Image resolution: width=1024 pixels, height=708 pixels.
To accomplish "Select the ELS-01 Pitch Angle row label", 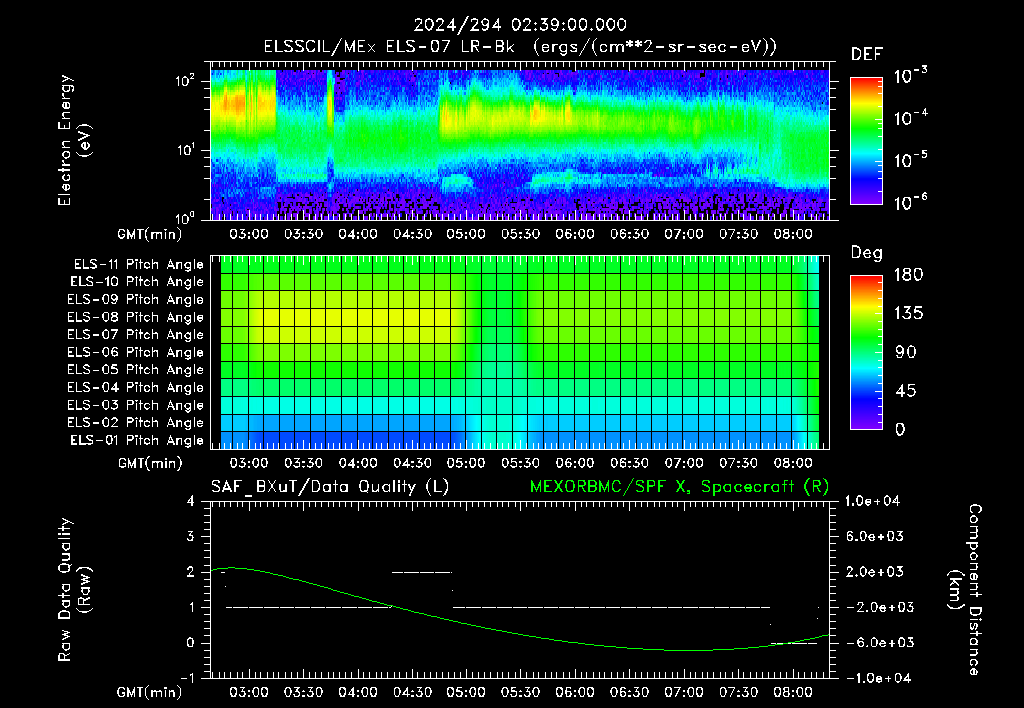I will pyautogui.click(x=137, y=441).
